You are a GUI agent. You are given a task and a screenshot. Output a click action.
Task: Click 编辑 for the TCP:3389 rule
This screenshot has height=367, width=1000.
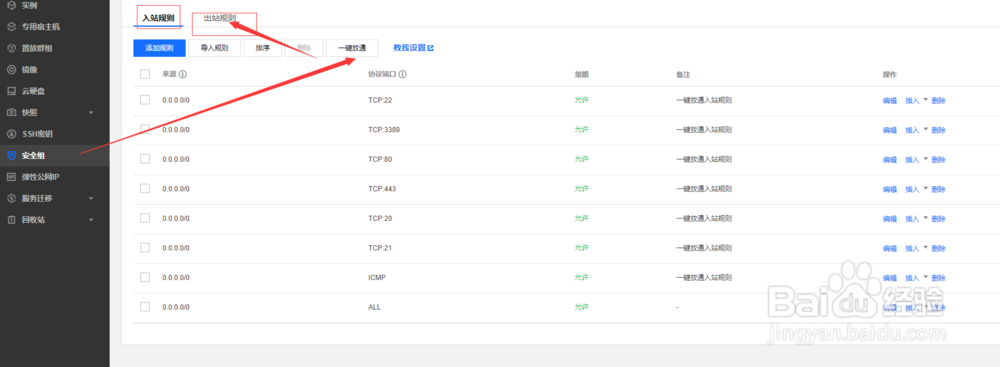click(x=890, y=130)
